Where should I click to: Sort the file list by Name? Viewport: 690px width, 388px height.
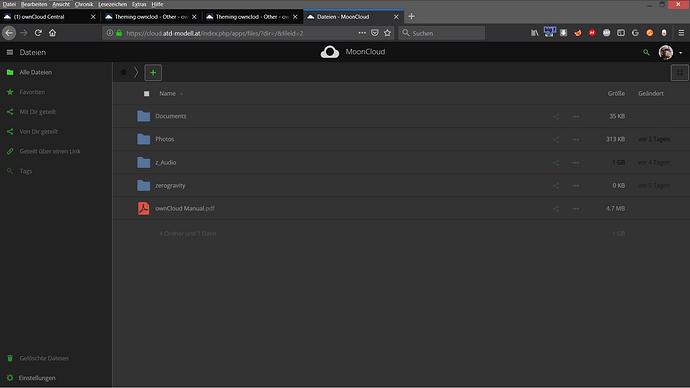coord(167,94)
